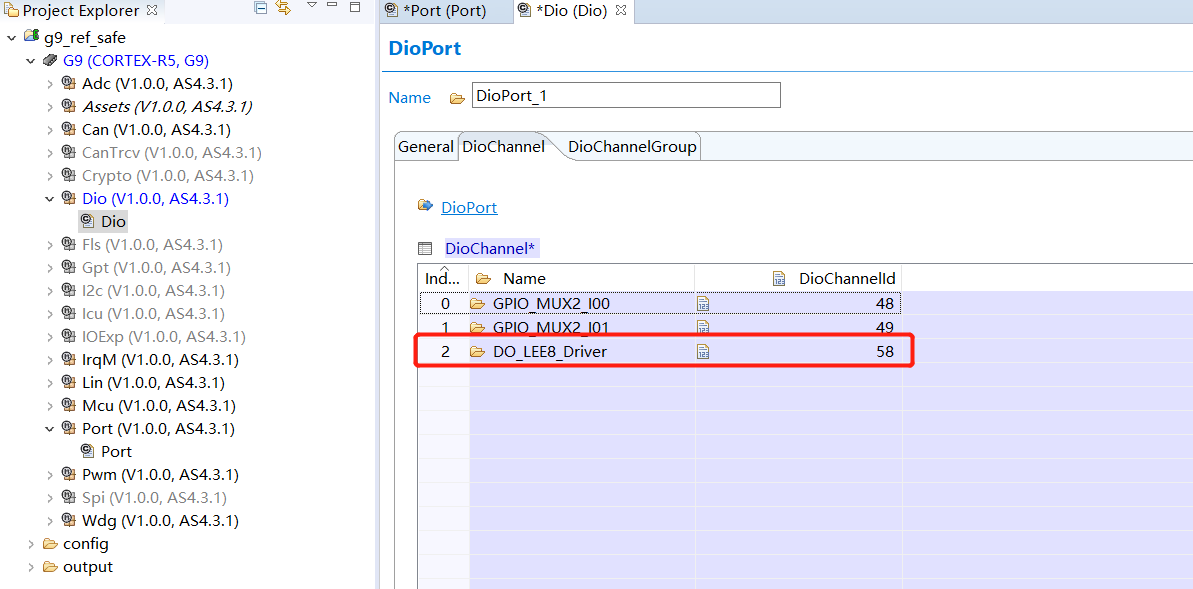Select the GPIO_MUX2_I01 channel row
Screen dimensions: 1193x589
[x=660, y=328]
